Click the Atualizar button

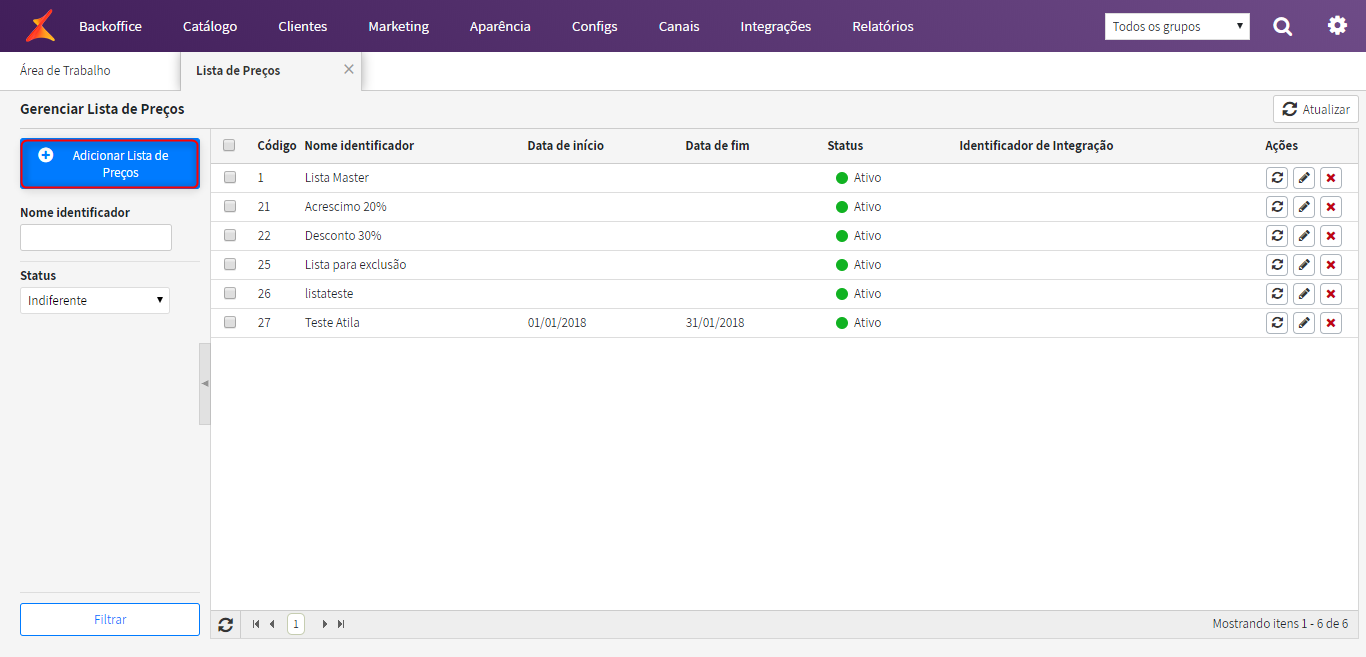pyautogui.click(x=1315, y=109)
